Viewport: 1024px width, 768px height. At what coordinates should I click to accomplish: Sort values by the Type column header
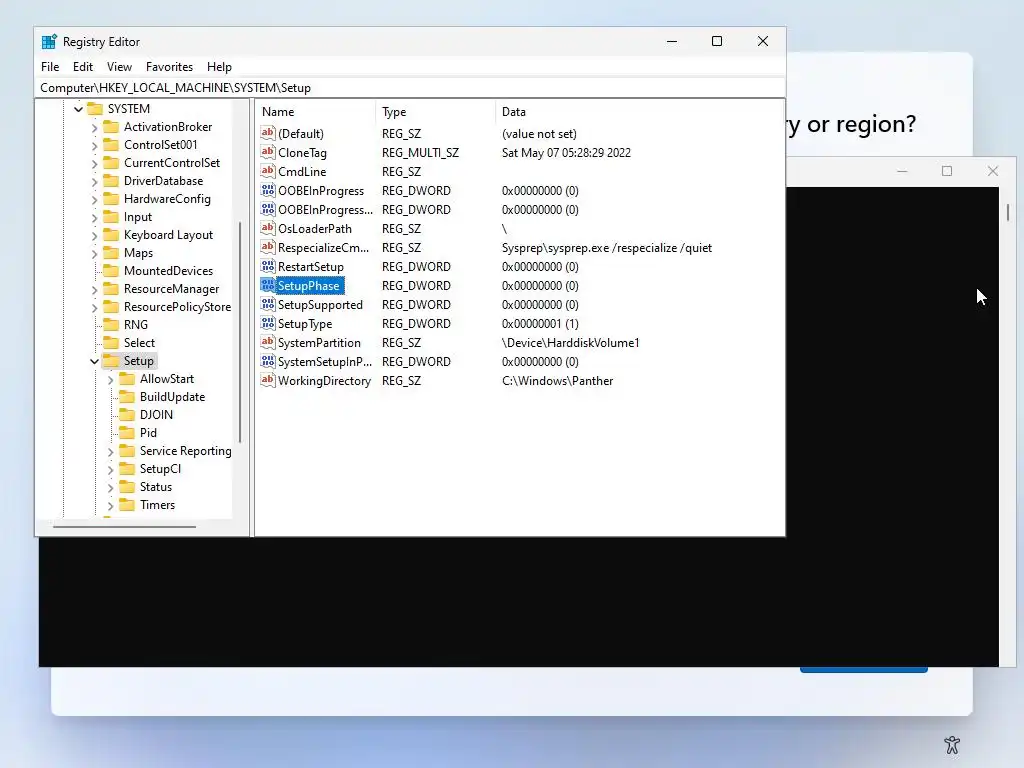pos(436,112)
